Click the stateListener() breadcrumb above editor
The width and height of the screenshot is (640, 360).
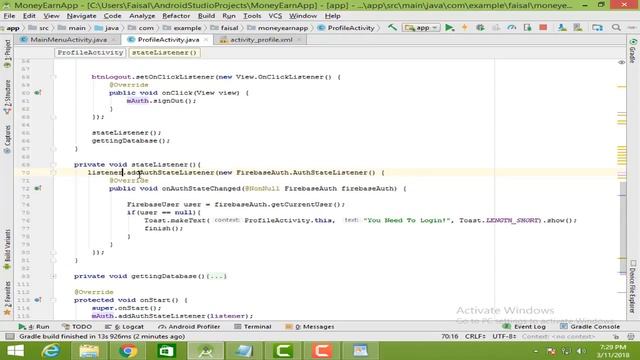(164, 53)
